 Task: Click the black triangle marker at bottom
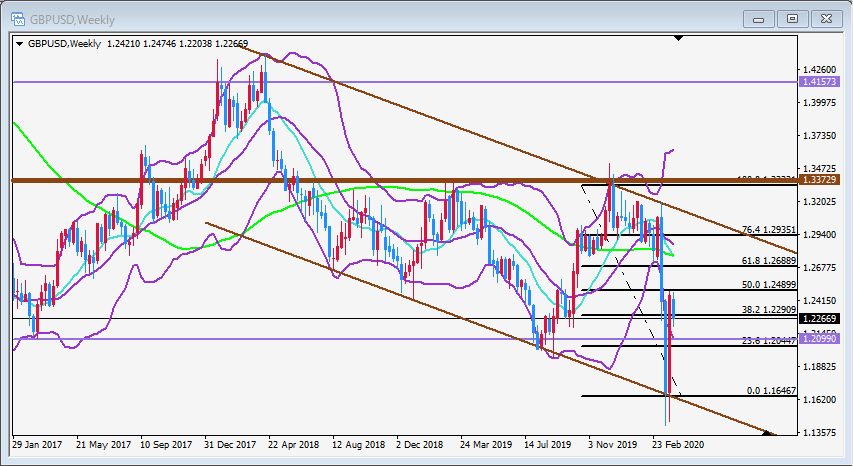767,433
